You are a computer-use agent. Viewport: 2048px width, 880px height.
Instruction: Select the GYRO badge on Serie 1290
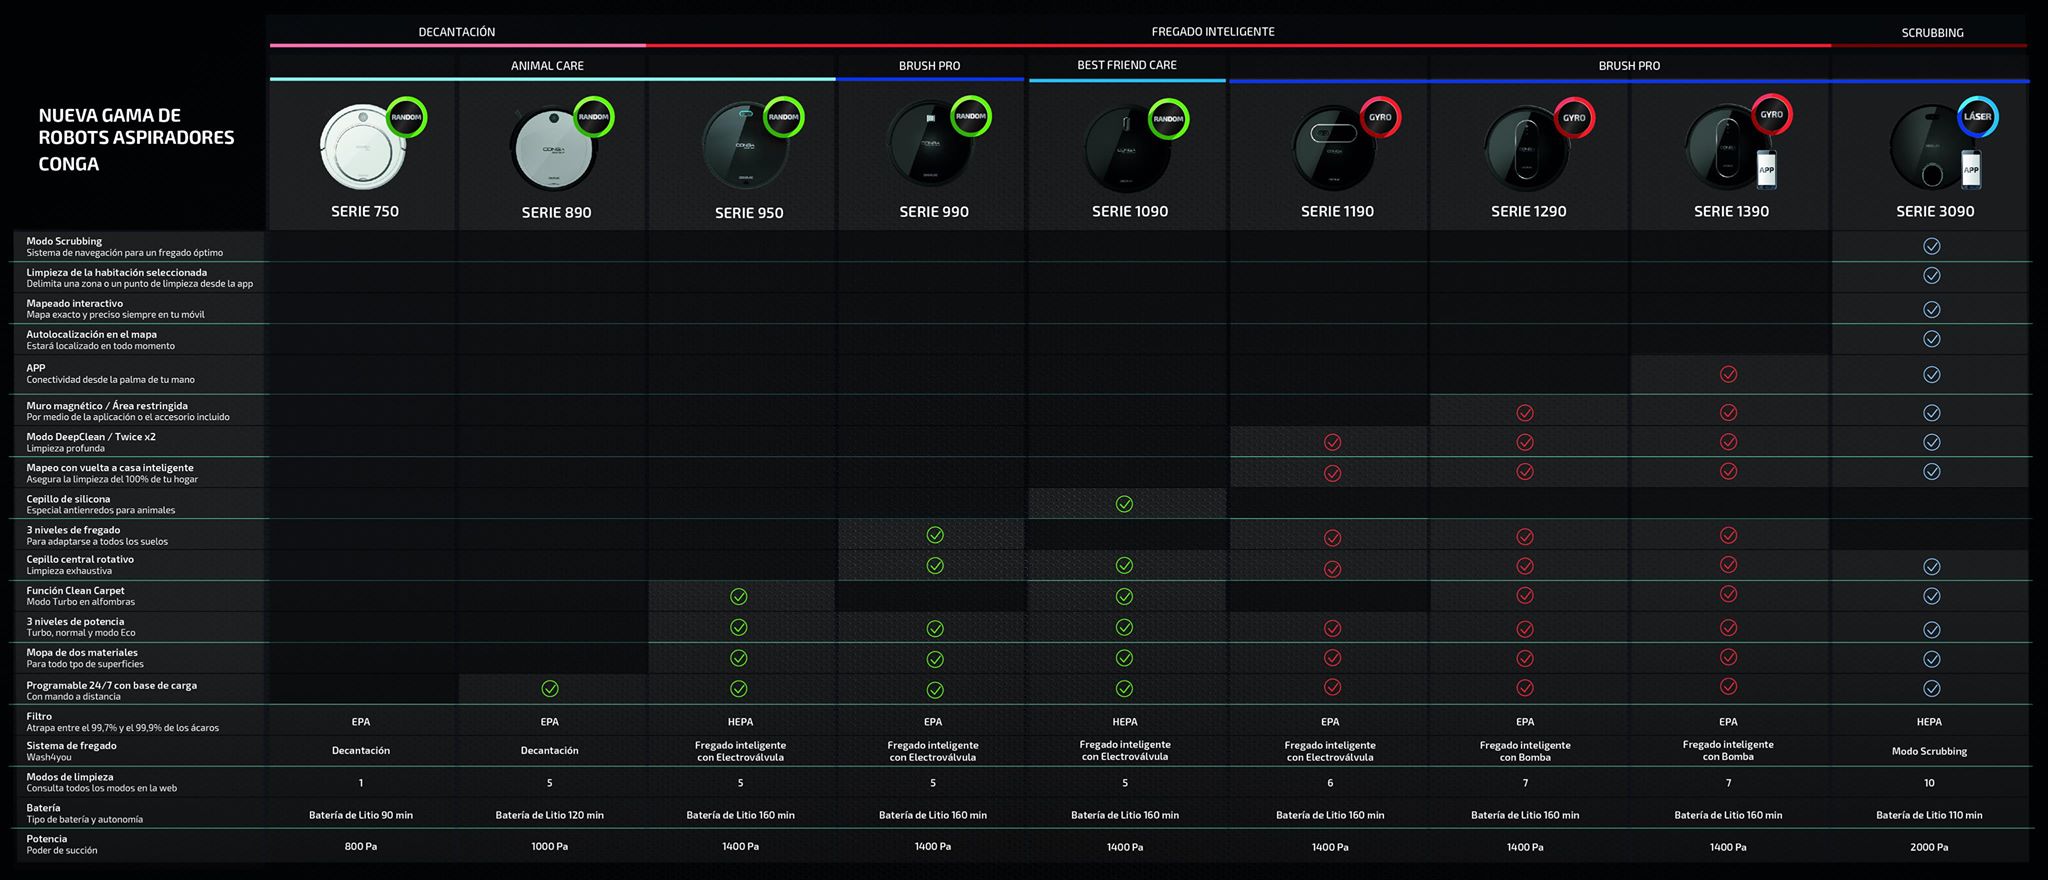(1574, 117)
